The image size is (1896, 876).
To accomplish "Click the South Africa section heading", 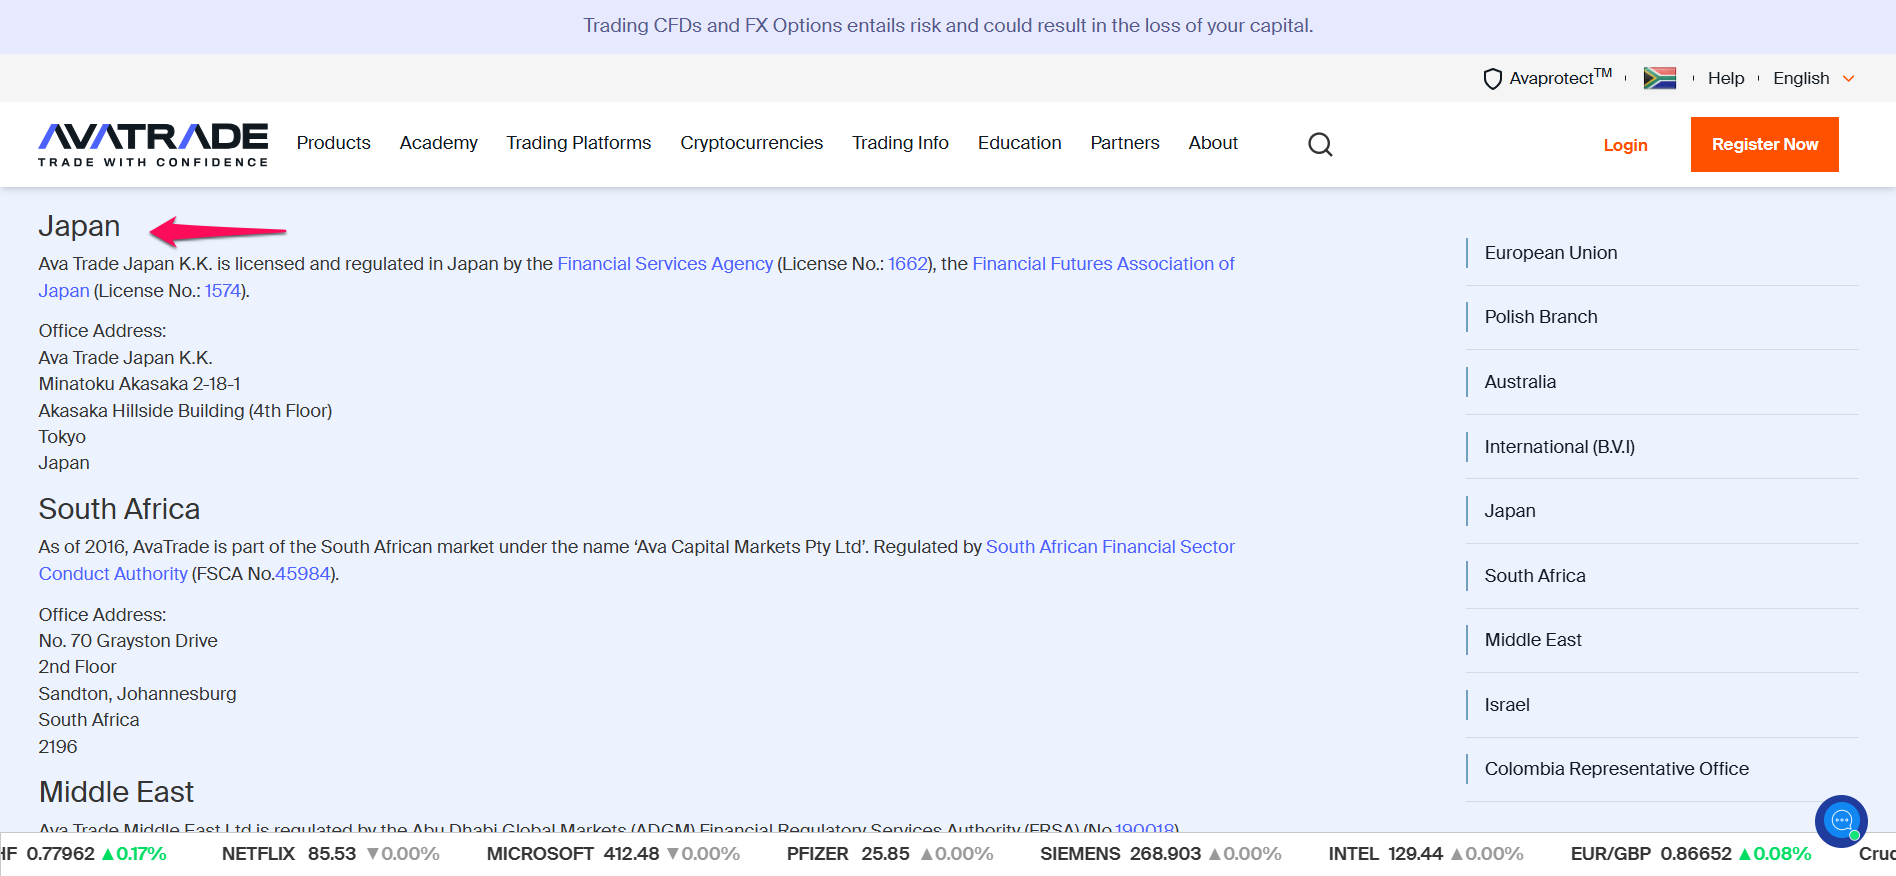I will coord(119,509).
